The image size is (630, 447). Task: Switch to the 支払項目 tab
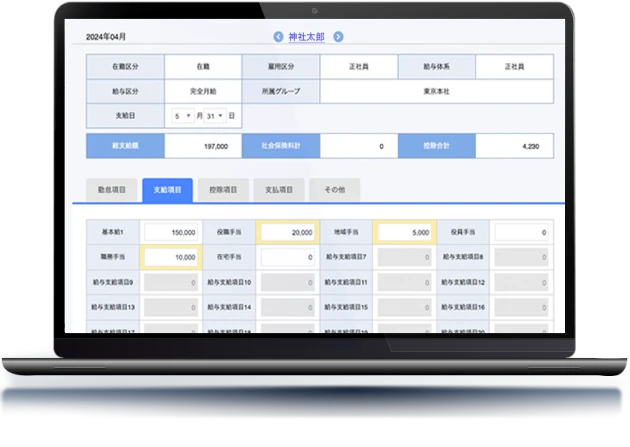[279, 189]
